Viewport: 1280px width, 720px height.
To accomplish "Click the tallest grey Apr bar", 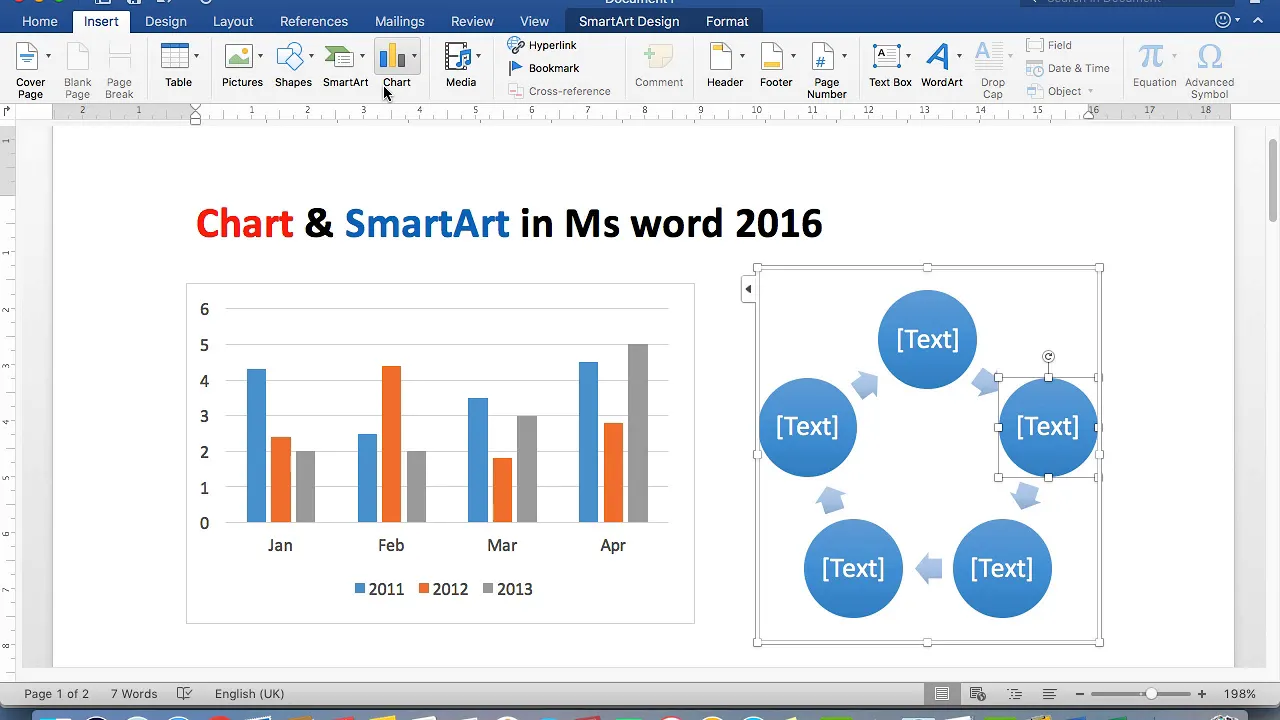I will (x=638, y=433).
